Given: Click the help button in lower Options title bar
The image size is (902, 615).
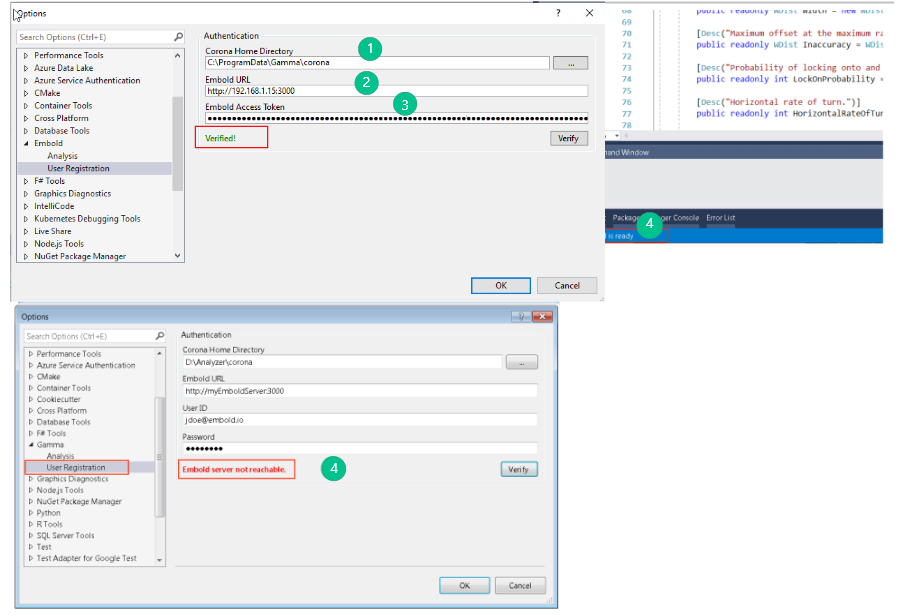Looking at the screenshot, I should (x=521, y=316).
